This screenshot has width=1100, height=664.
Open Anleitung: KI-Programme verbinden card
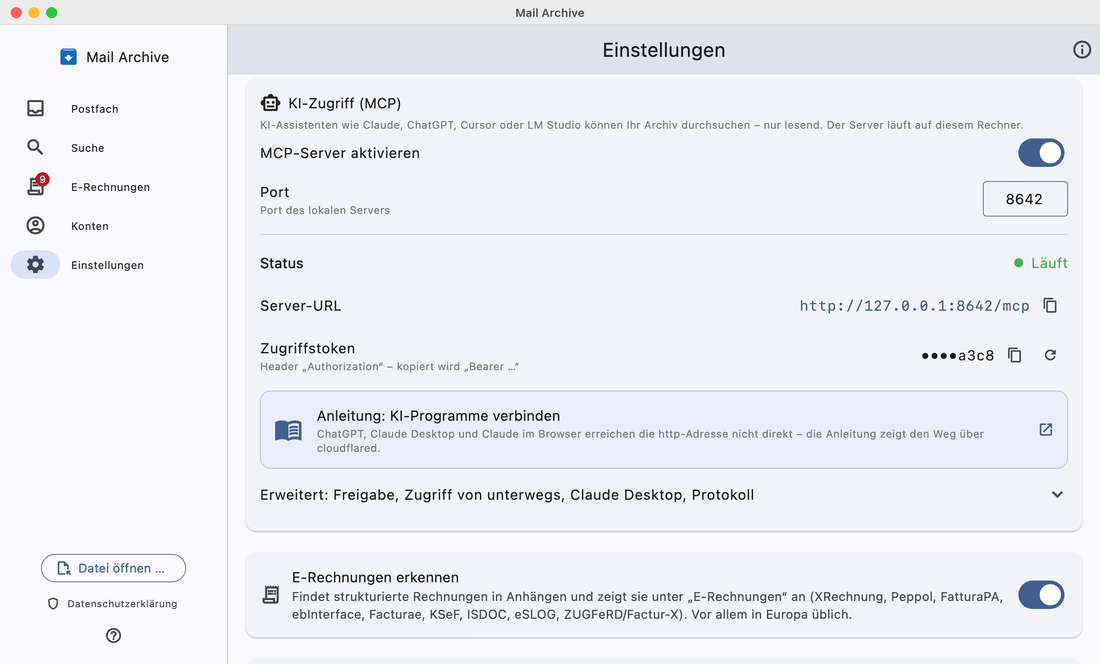point(664,430)
